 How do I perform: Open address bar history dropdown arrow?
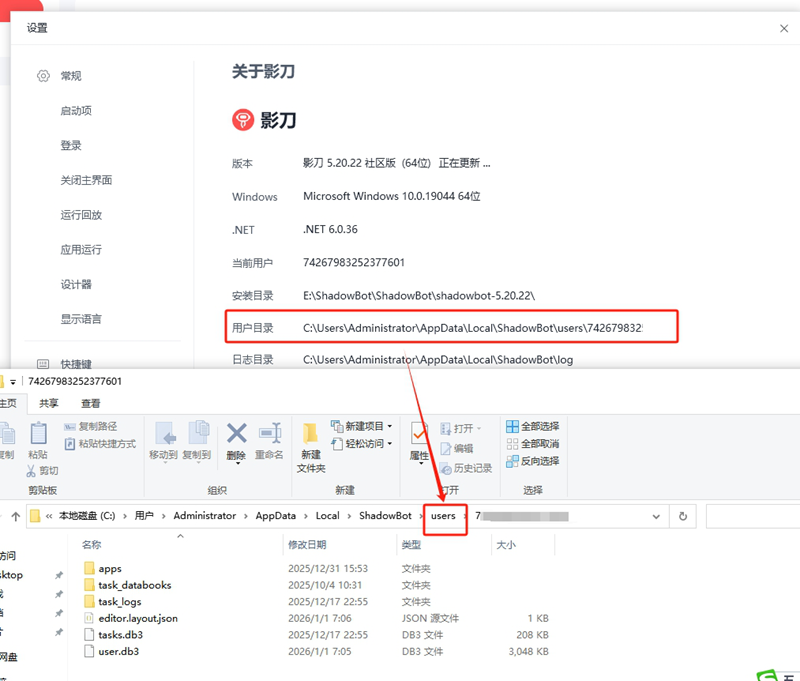(656, 516)
